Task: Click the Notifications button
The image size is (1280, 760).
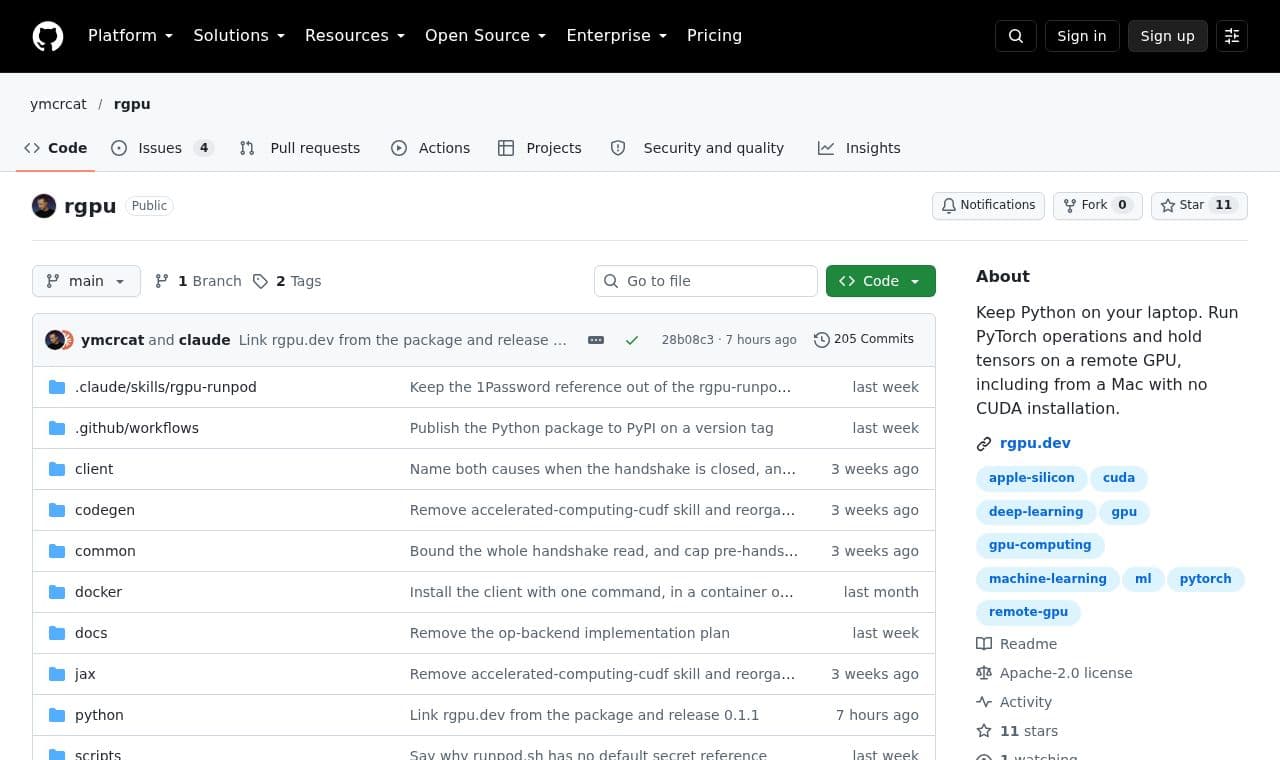Action: pos(988,205)
